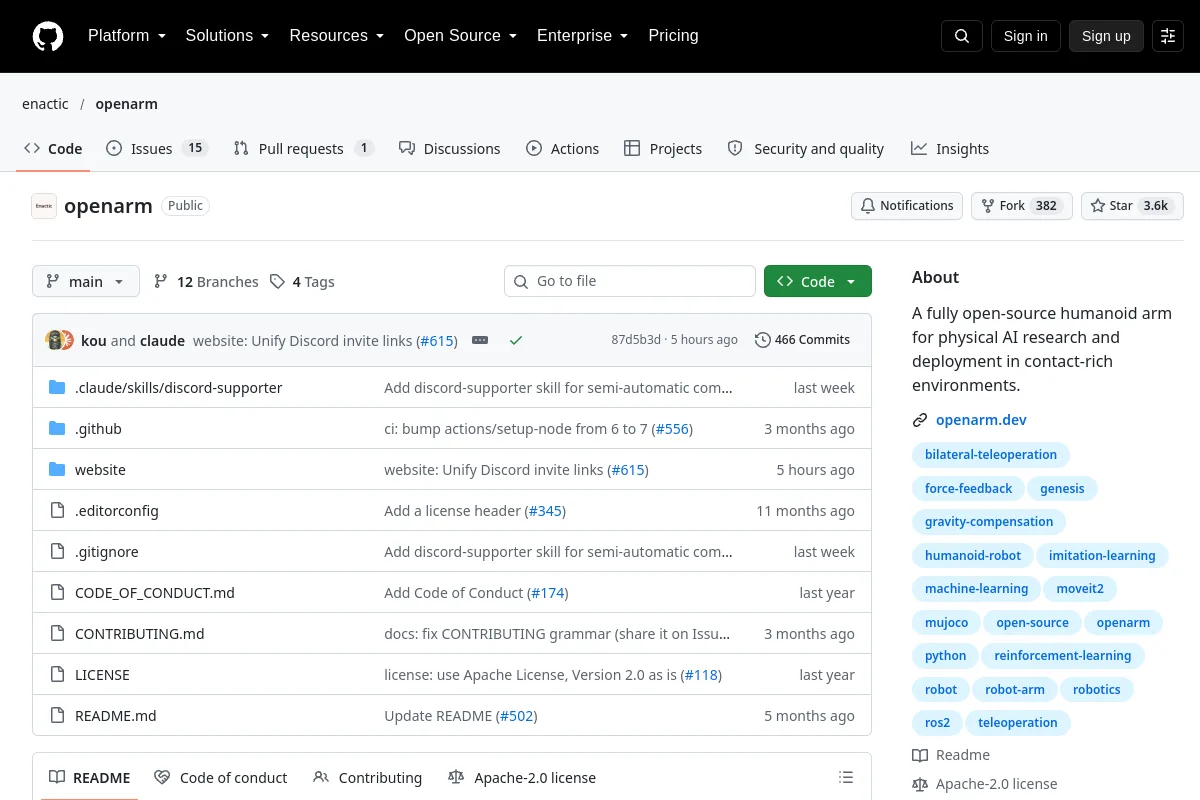Viewport: 1200px width, 800px height.
Task: Click the force-feedback topic tag
Action: [968, 489]
